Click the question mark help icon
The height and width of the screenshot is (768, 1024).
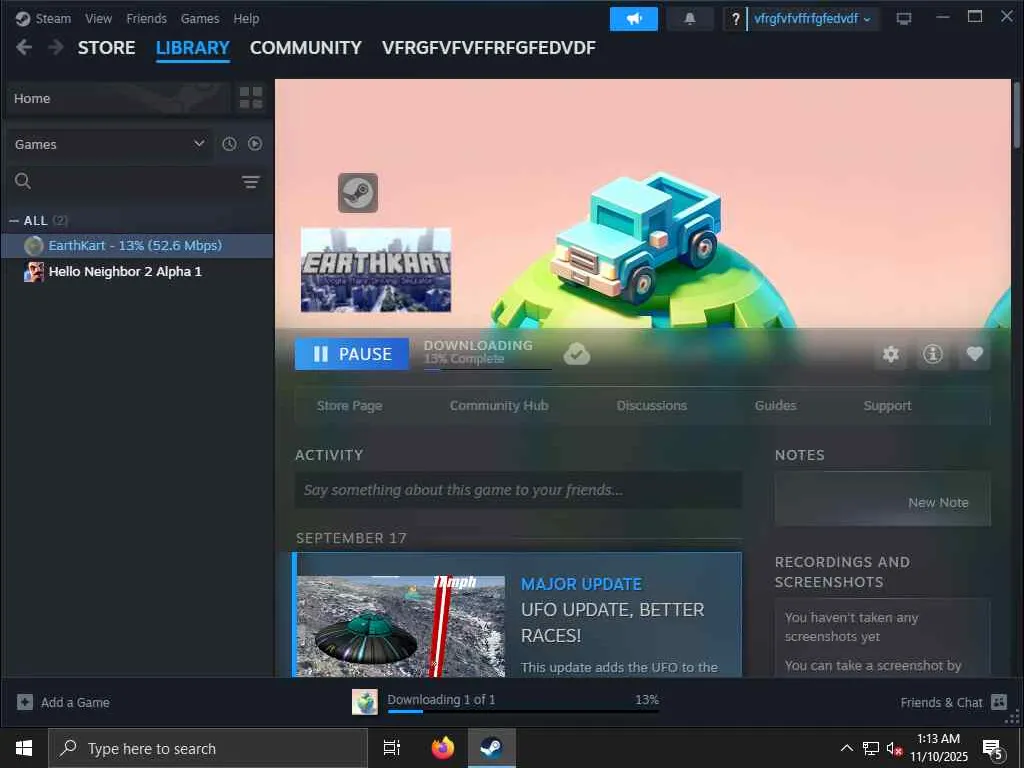click(735, 19)
